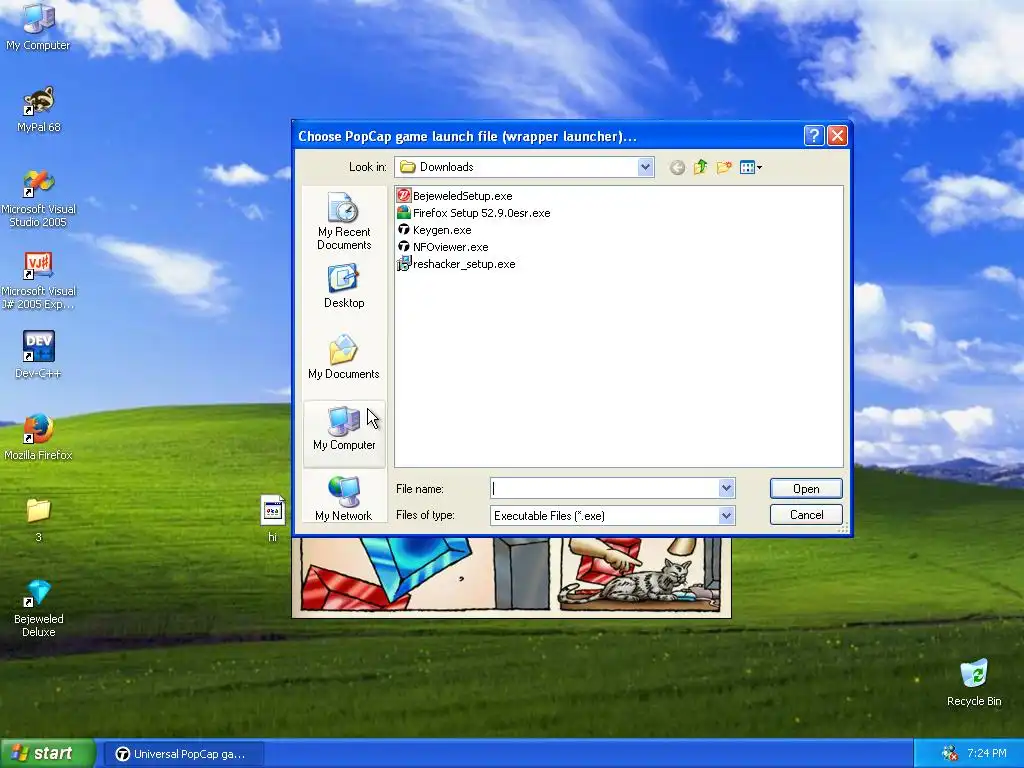This screenshot has width=1024, height=768.
Task: Close the file chooser dialog
Action: (x=837, y=135)
